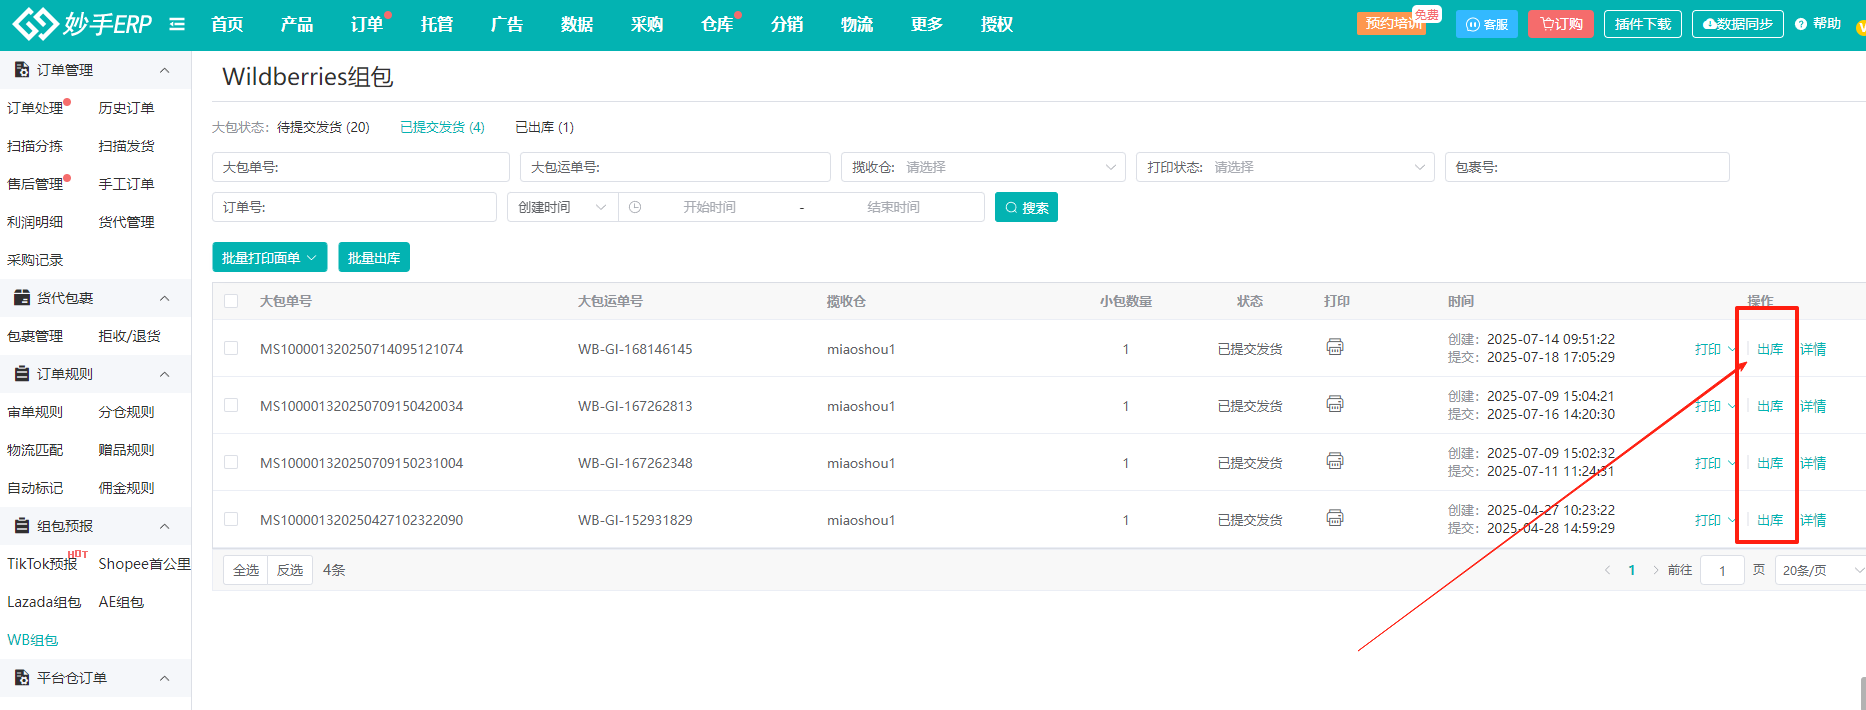Click the 插件下载 button
This screenshot has width=1866, height=710.
pos(1643,24)
